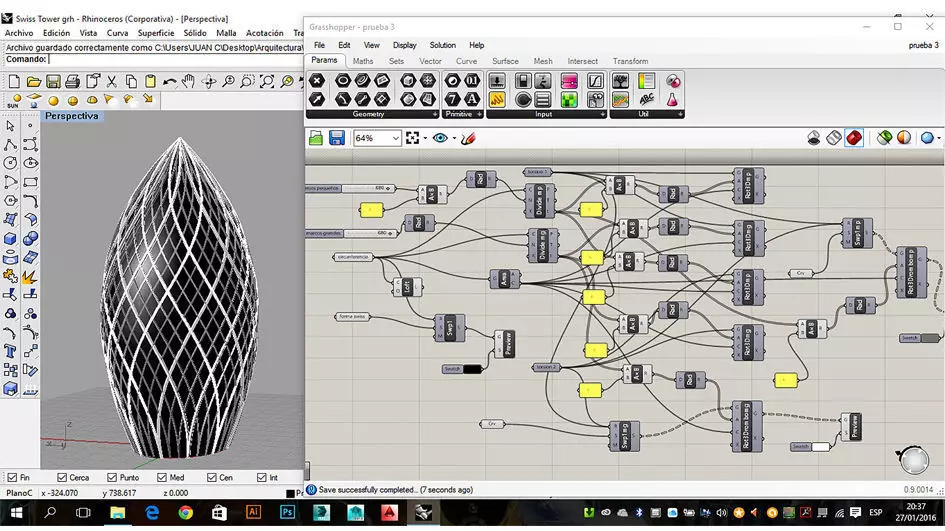Viewport: 945px width, 531px height.
Task: Add Grasshopper Circle parameter component
Action: pyautogui.click(x=343, y=81)
